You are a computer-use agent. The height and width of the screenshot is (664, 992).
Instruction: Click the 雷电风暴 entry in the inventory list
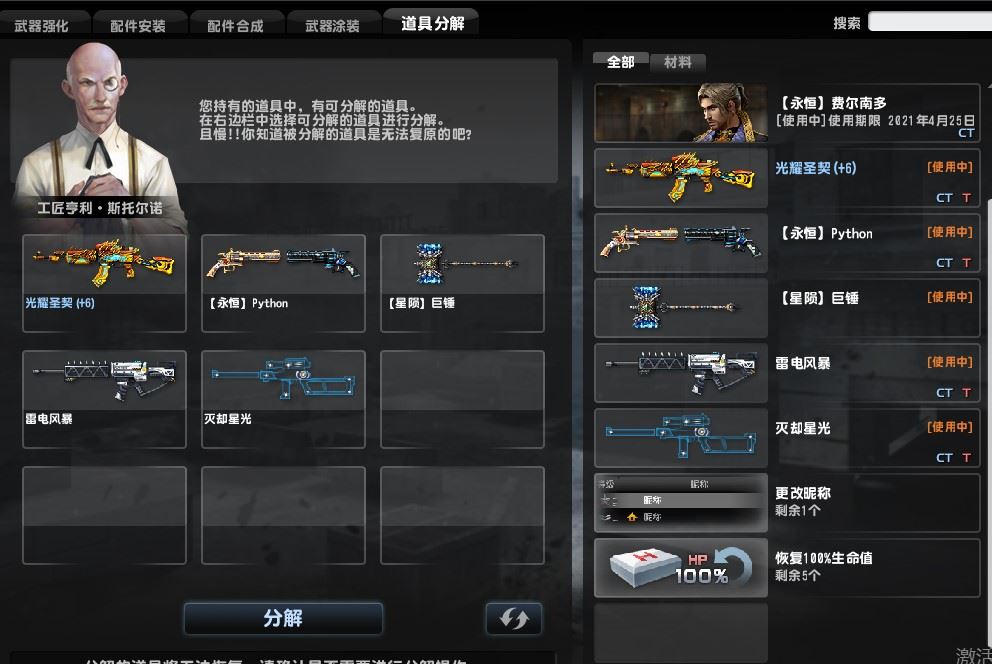(x=787, y=372)
